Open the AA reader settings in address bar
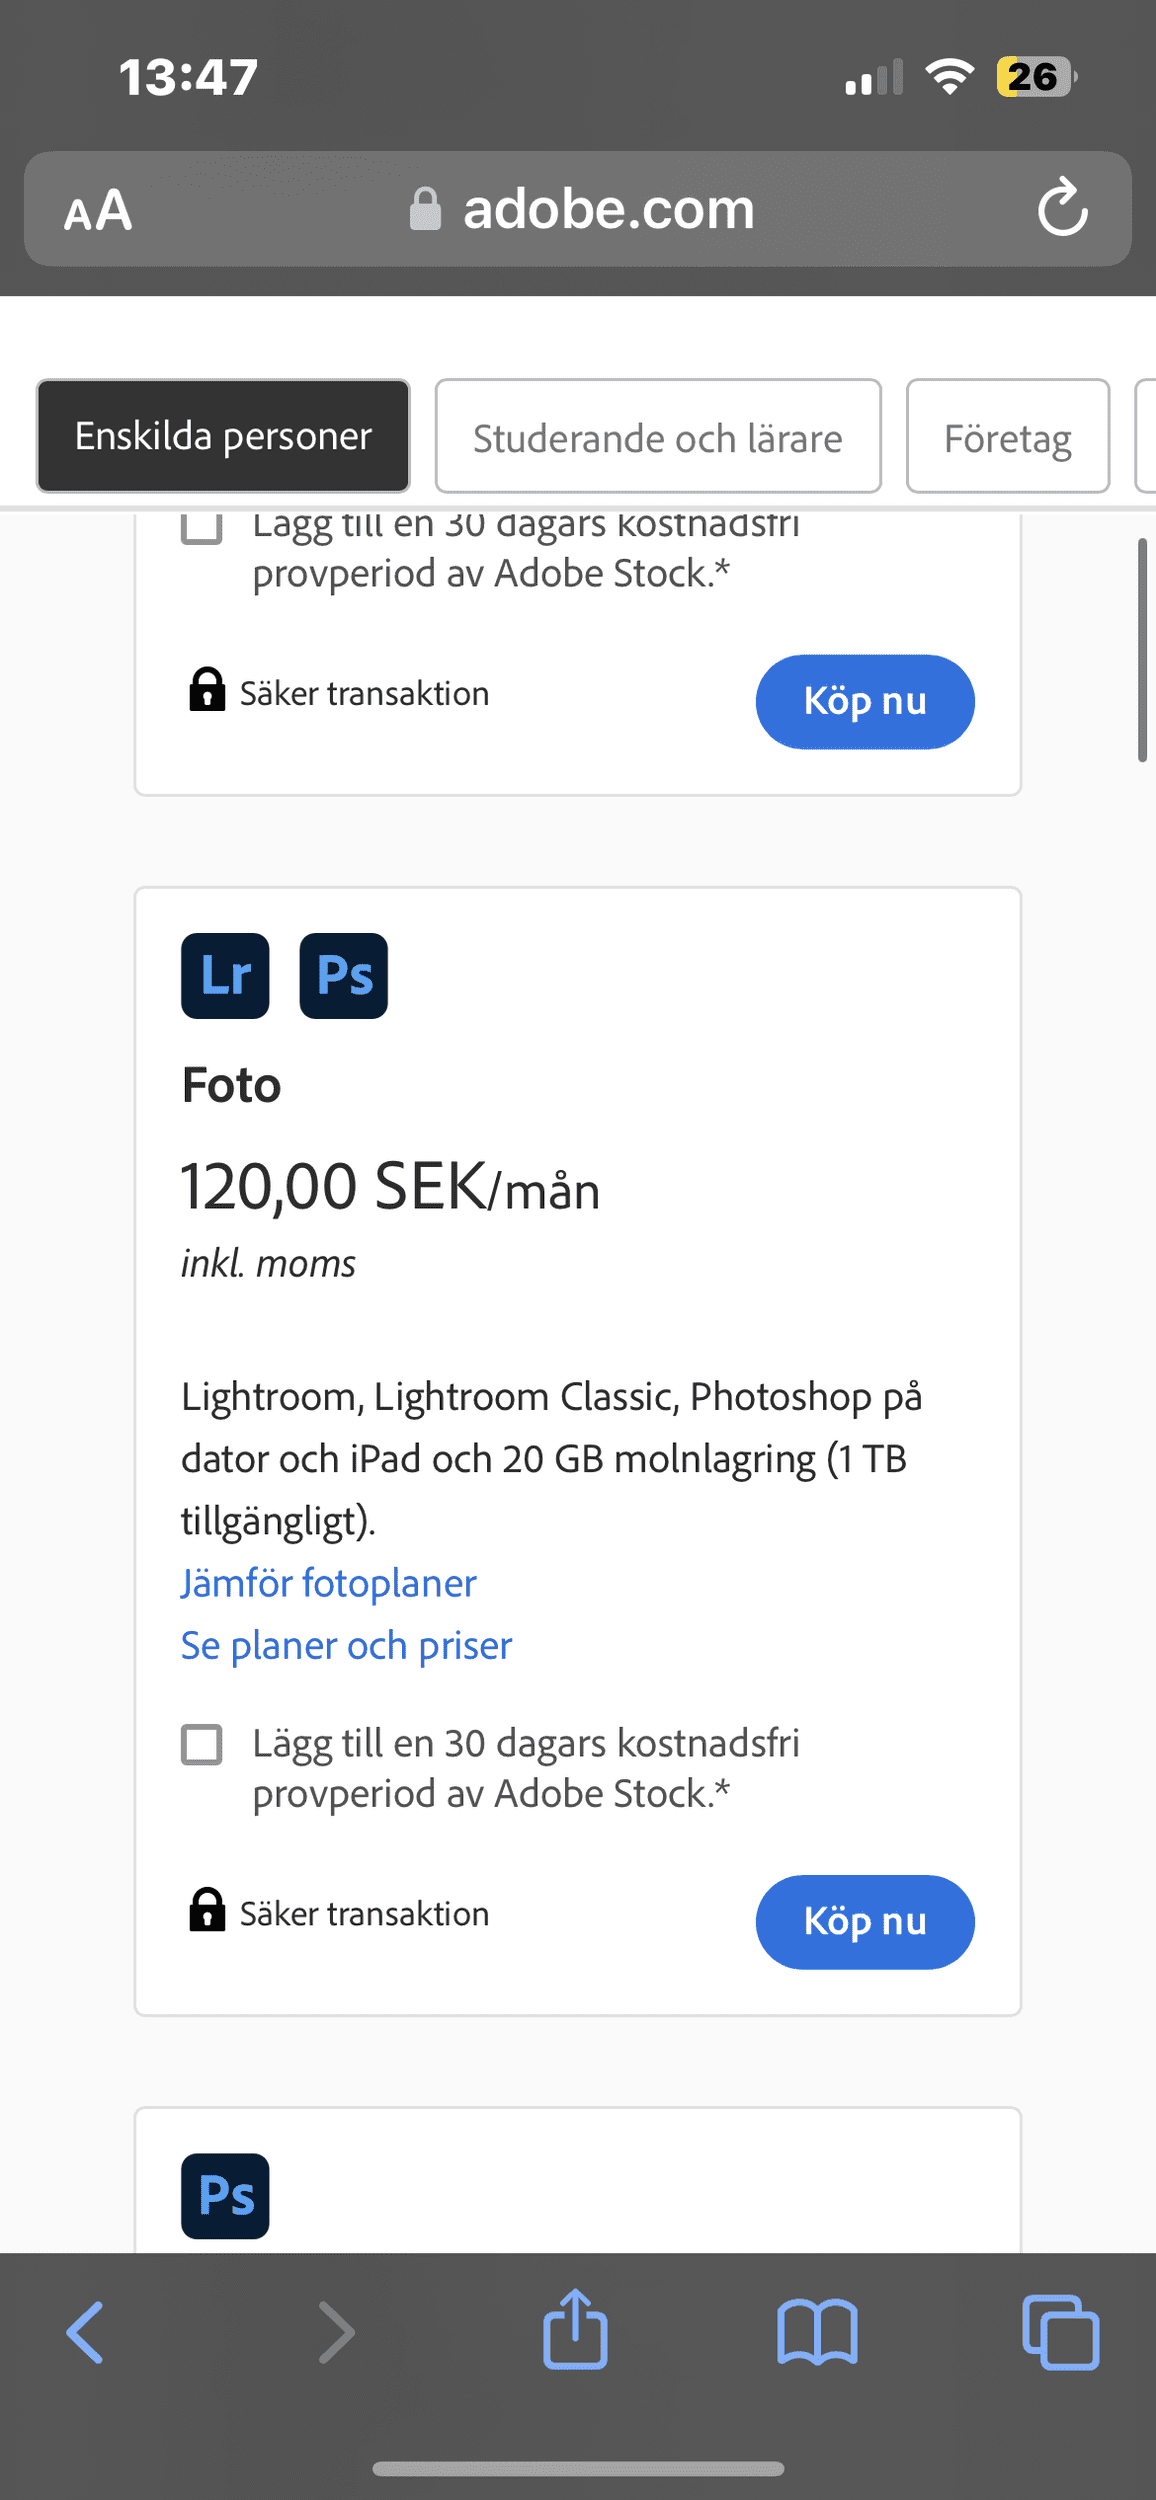Screen dimensions: 1156x2500 [x=98, y=210]
